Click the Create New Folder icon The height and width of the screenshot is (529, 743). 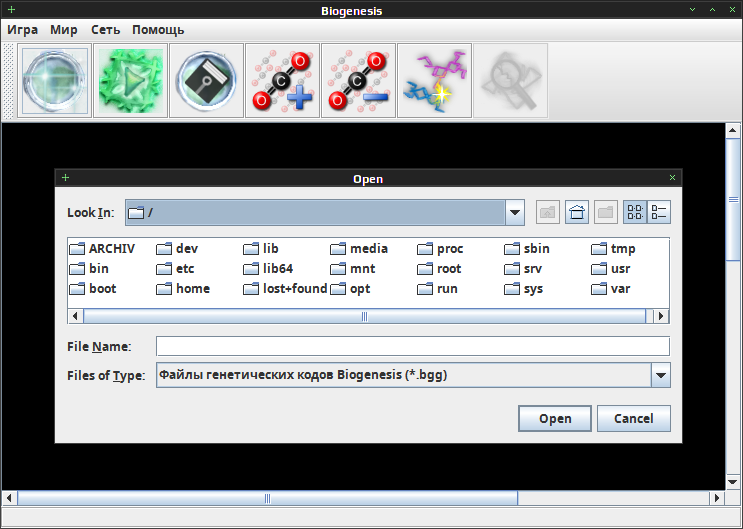(x=606, y=212)
